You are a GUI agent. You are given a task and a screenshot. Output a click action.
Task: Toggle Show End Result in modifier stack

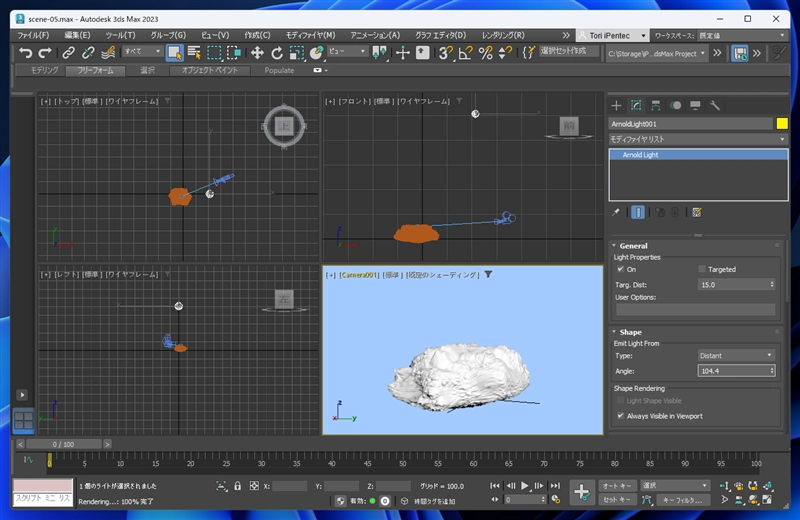point(638,212)
